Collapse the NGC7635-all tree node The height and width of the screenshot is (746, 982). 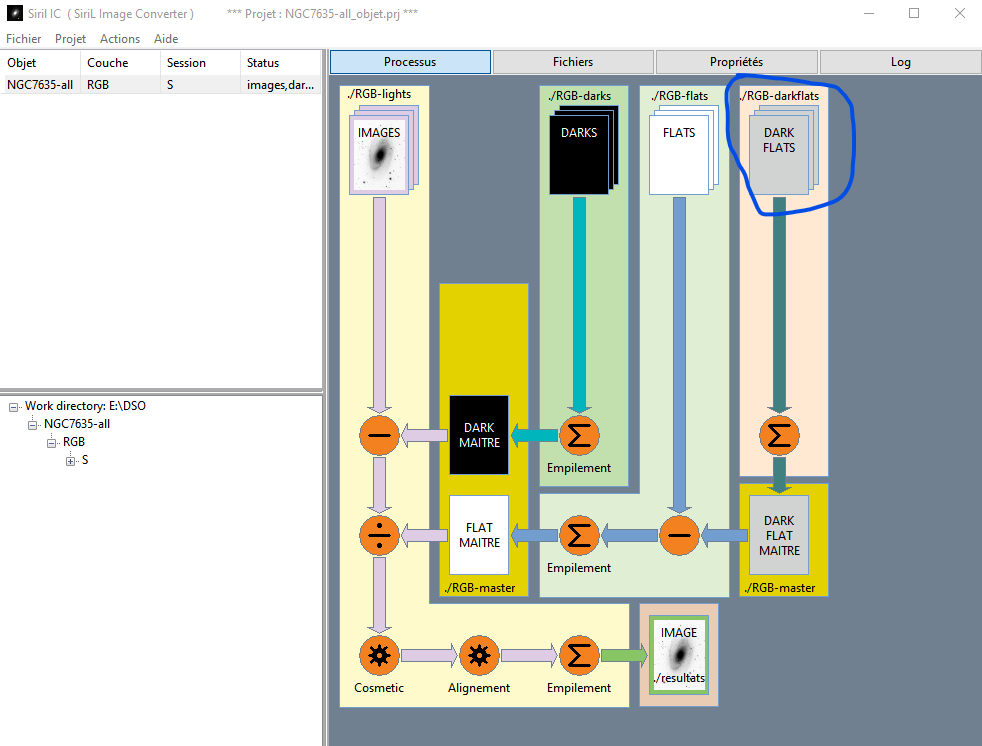(33, 425)
